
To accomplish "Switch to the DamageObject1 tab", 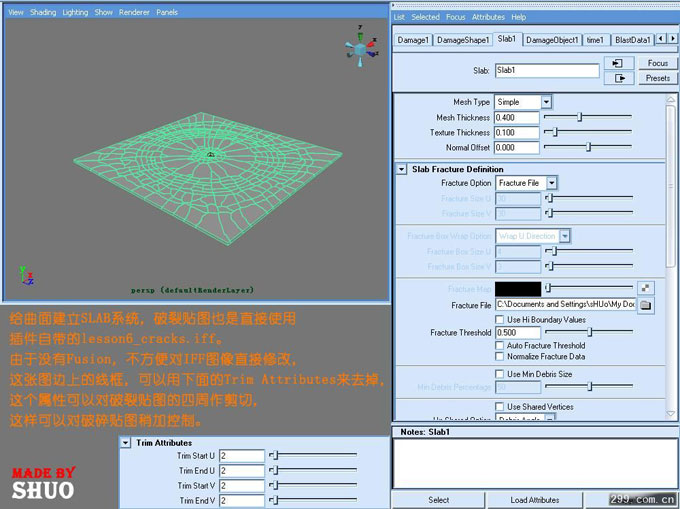I will coord(552,40).
